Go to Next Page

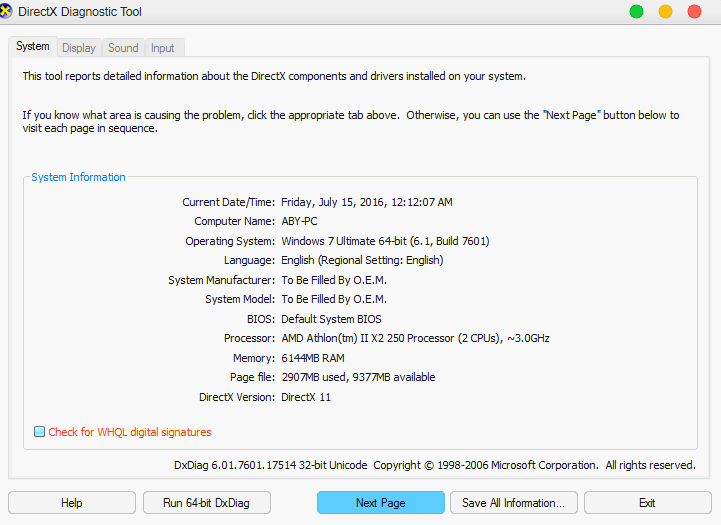[x=381, y=503]
